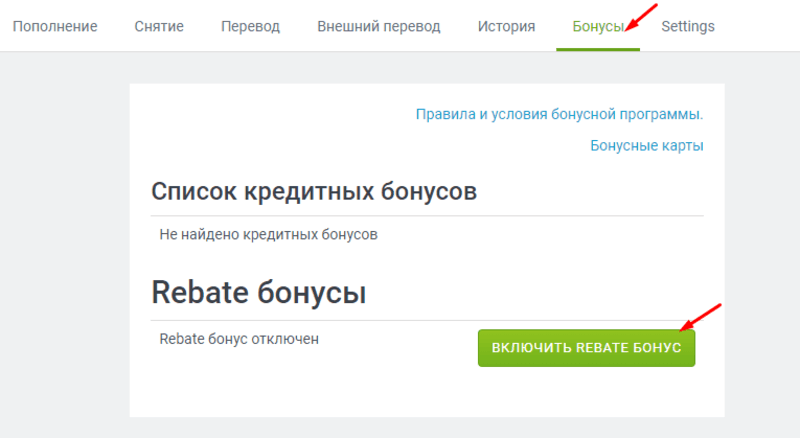Switch to the Снятие tab
The height and width of the screenshot is (438, 800).
tap(159, 26)
